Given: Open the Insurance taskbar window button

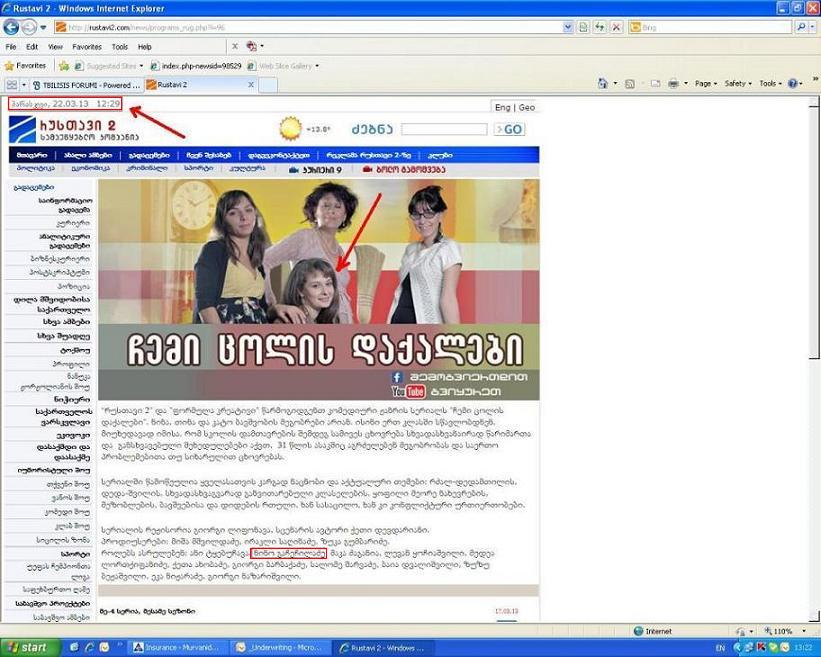Looking at the screenshot, I should click(175, 648).
